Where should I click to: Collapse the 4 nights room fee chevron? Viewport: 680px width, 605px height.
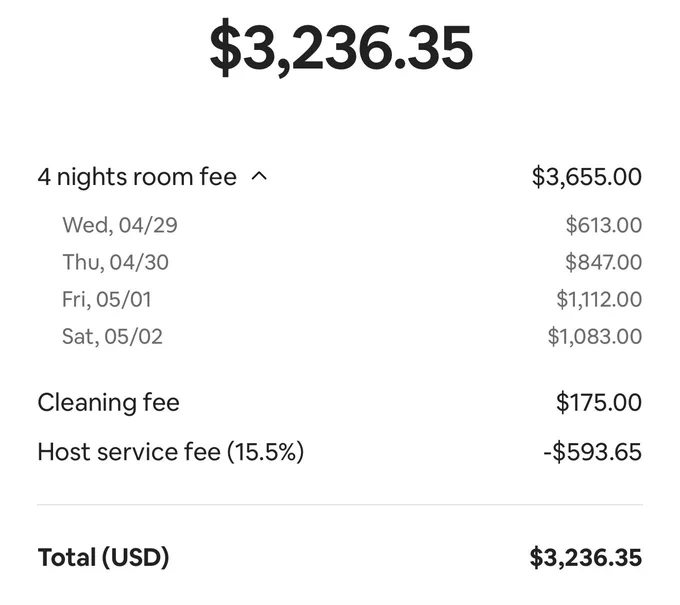pyautogui.click(x=259, y=177)
